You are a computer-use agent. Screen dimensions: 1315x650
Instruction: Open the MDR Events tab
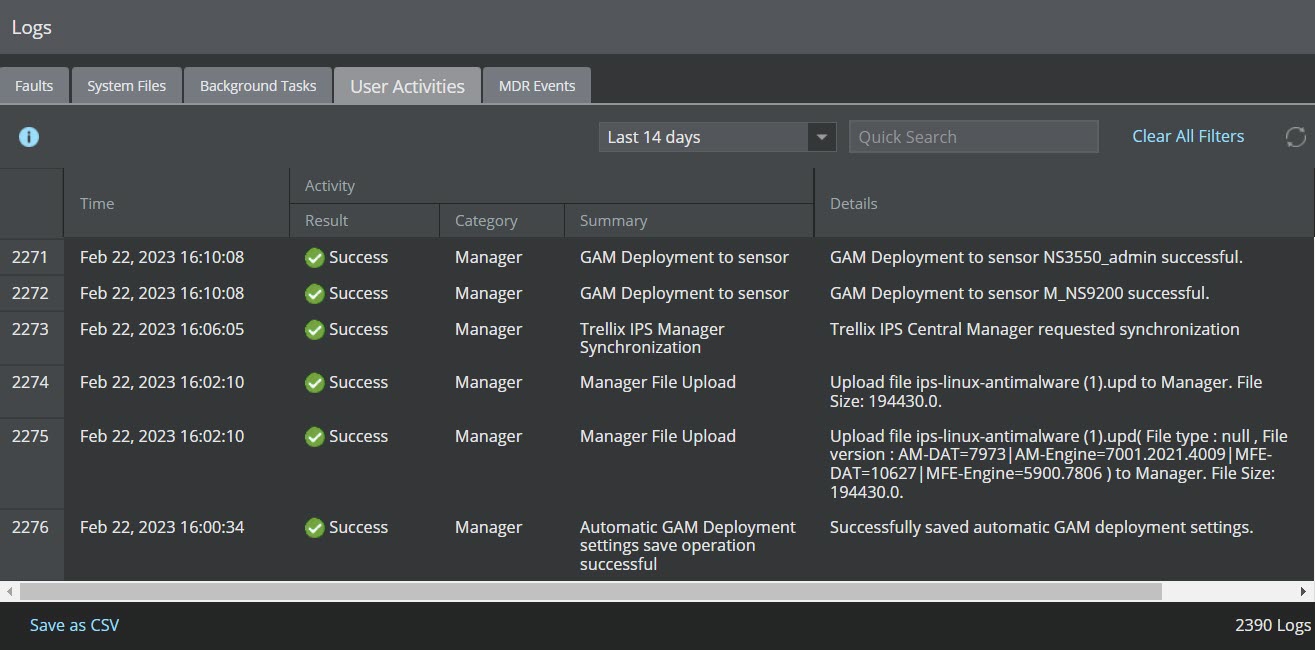click(537, 86)
